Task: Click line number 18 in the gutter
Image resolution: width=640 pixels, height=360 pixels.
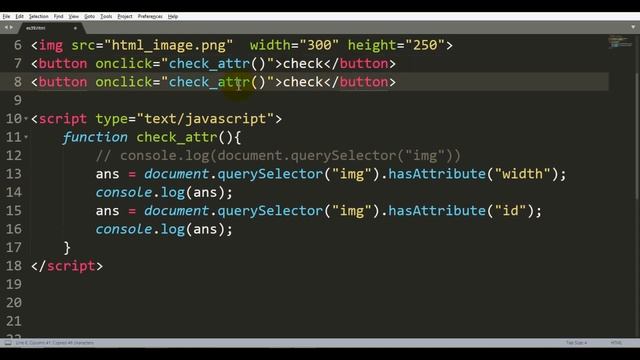Action: pyautogui.click(x=13, y=266)
